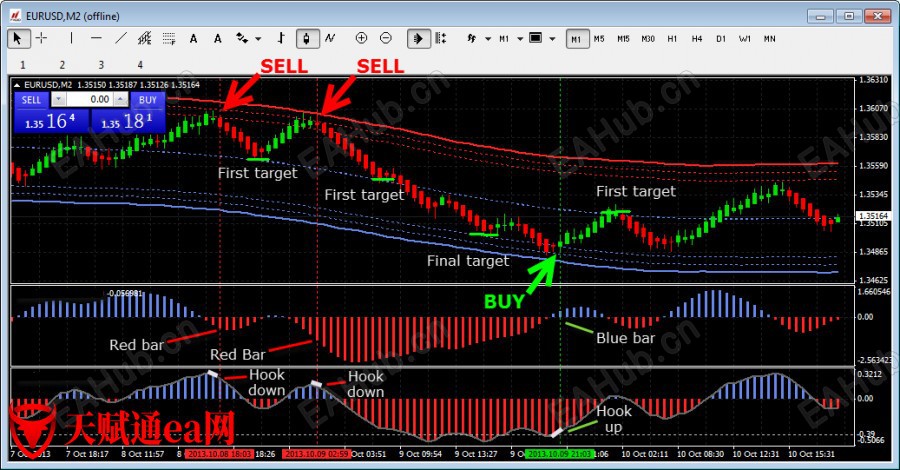Choose the trendline drawing tool
The image size is (900, 470).
pos(121,38)
